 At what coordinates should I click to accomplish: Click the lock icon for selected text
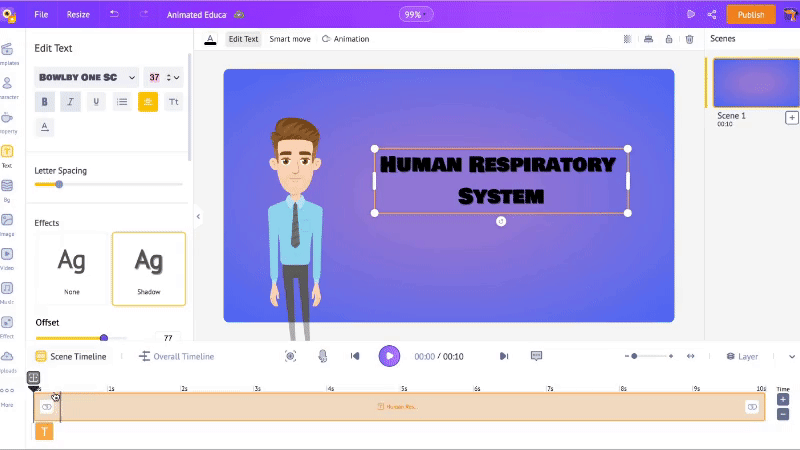668,39
